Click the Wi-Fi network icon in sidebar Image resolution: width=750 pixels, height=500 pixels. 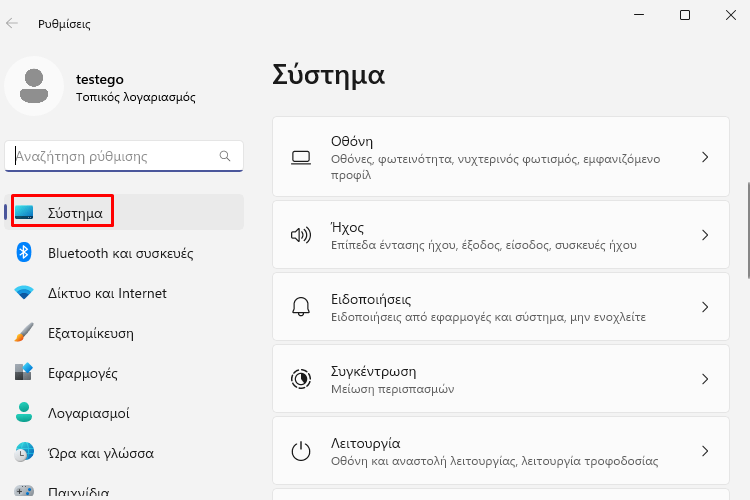23,292
